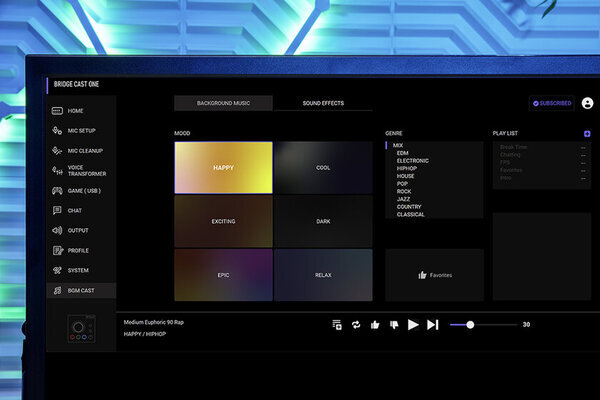
Task: Toggle repeat playback mode
Action: [x=355, y=324]
